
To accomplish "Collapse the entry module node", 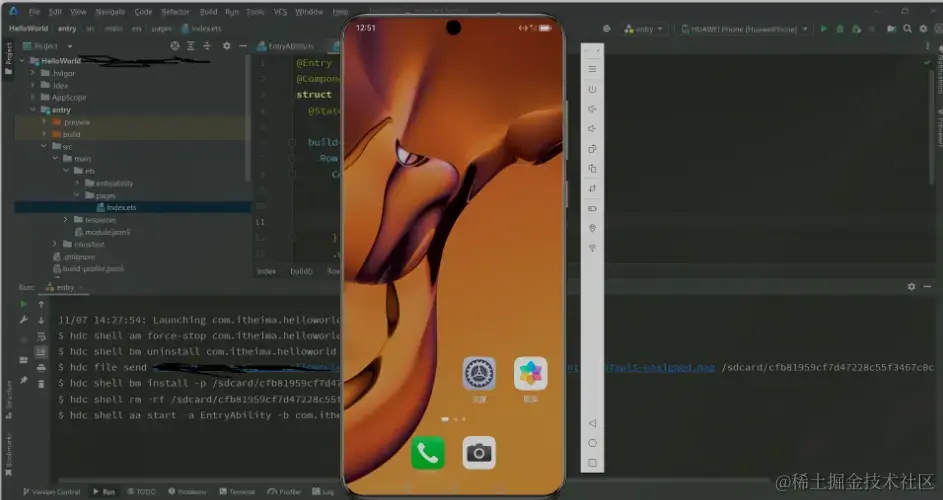I will click(33, 110).
